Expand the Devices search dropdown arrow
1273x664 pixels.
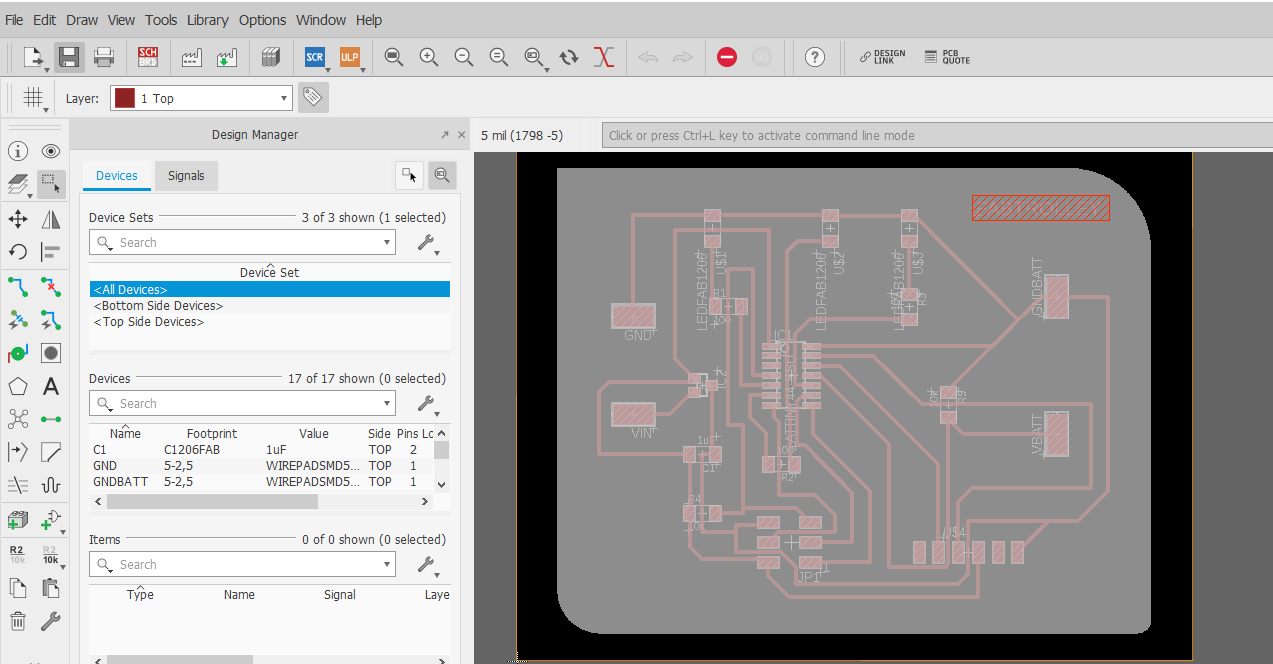coord(387,403)
